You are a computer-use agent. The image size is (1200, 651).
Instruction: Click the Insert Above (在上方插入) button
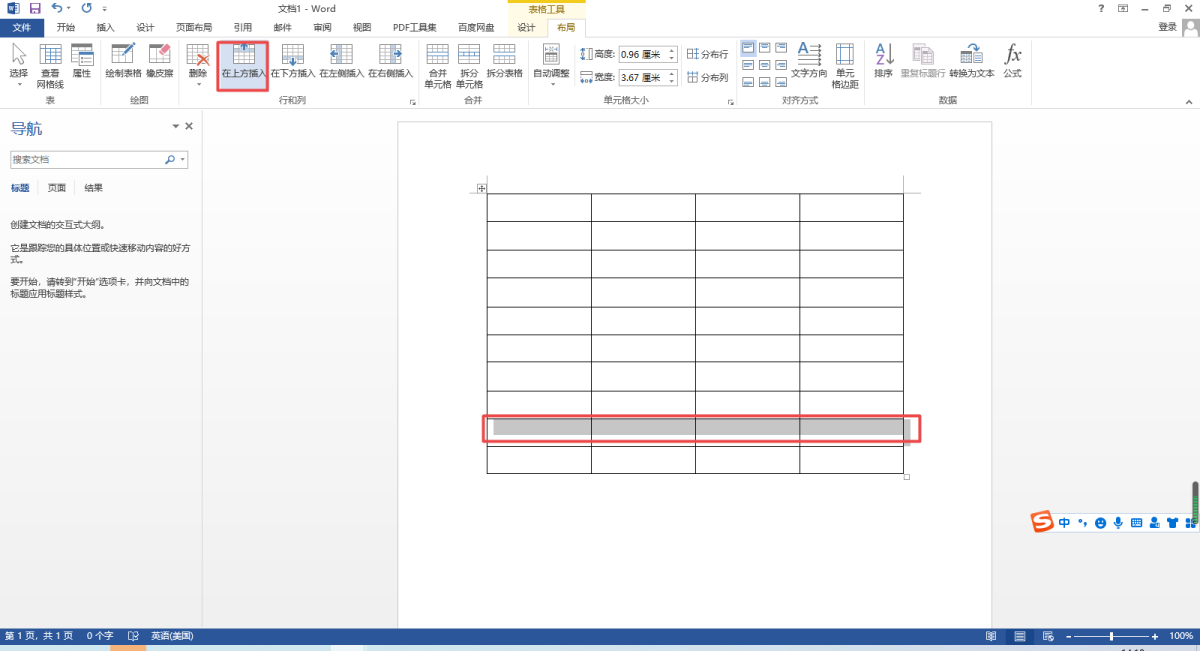[243, 62]
